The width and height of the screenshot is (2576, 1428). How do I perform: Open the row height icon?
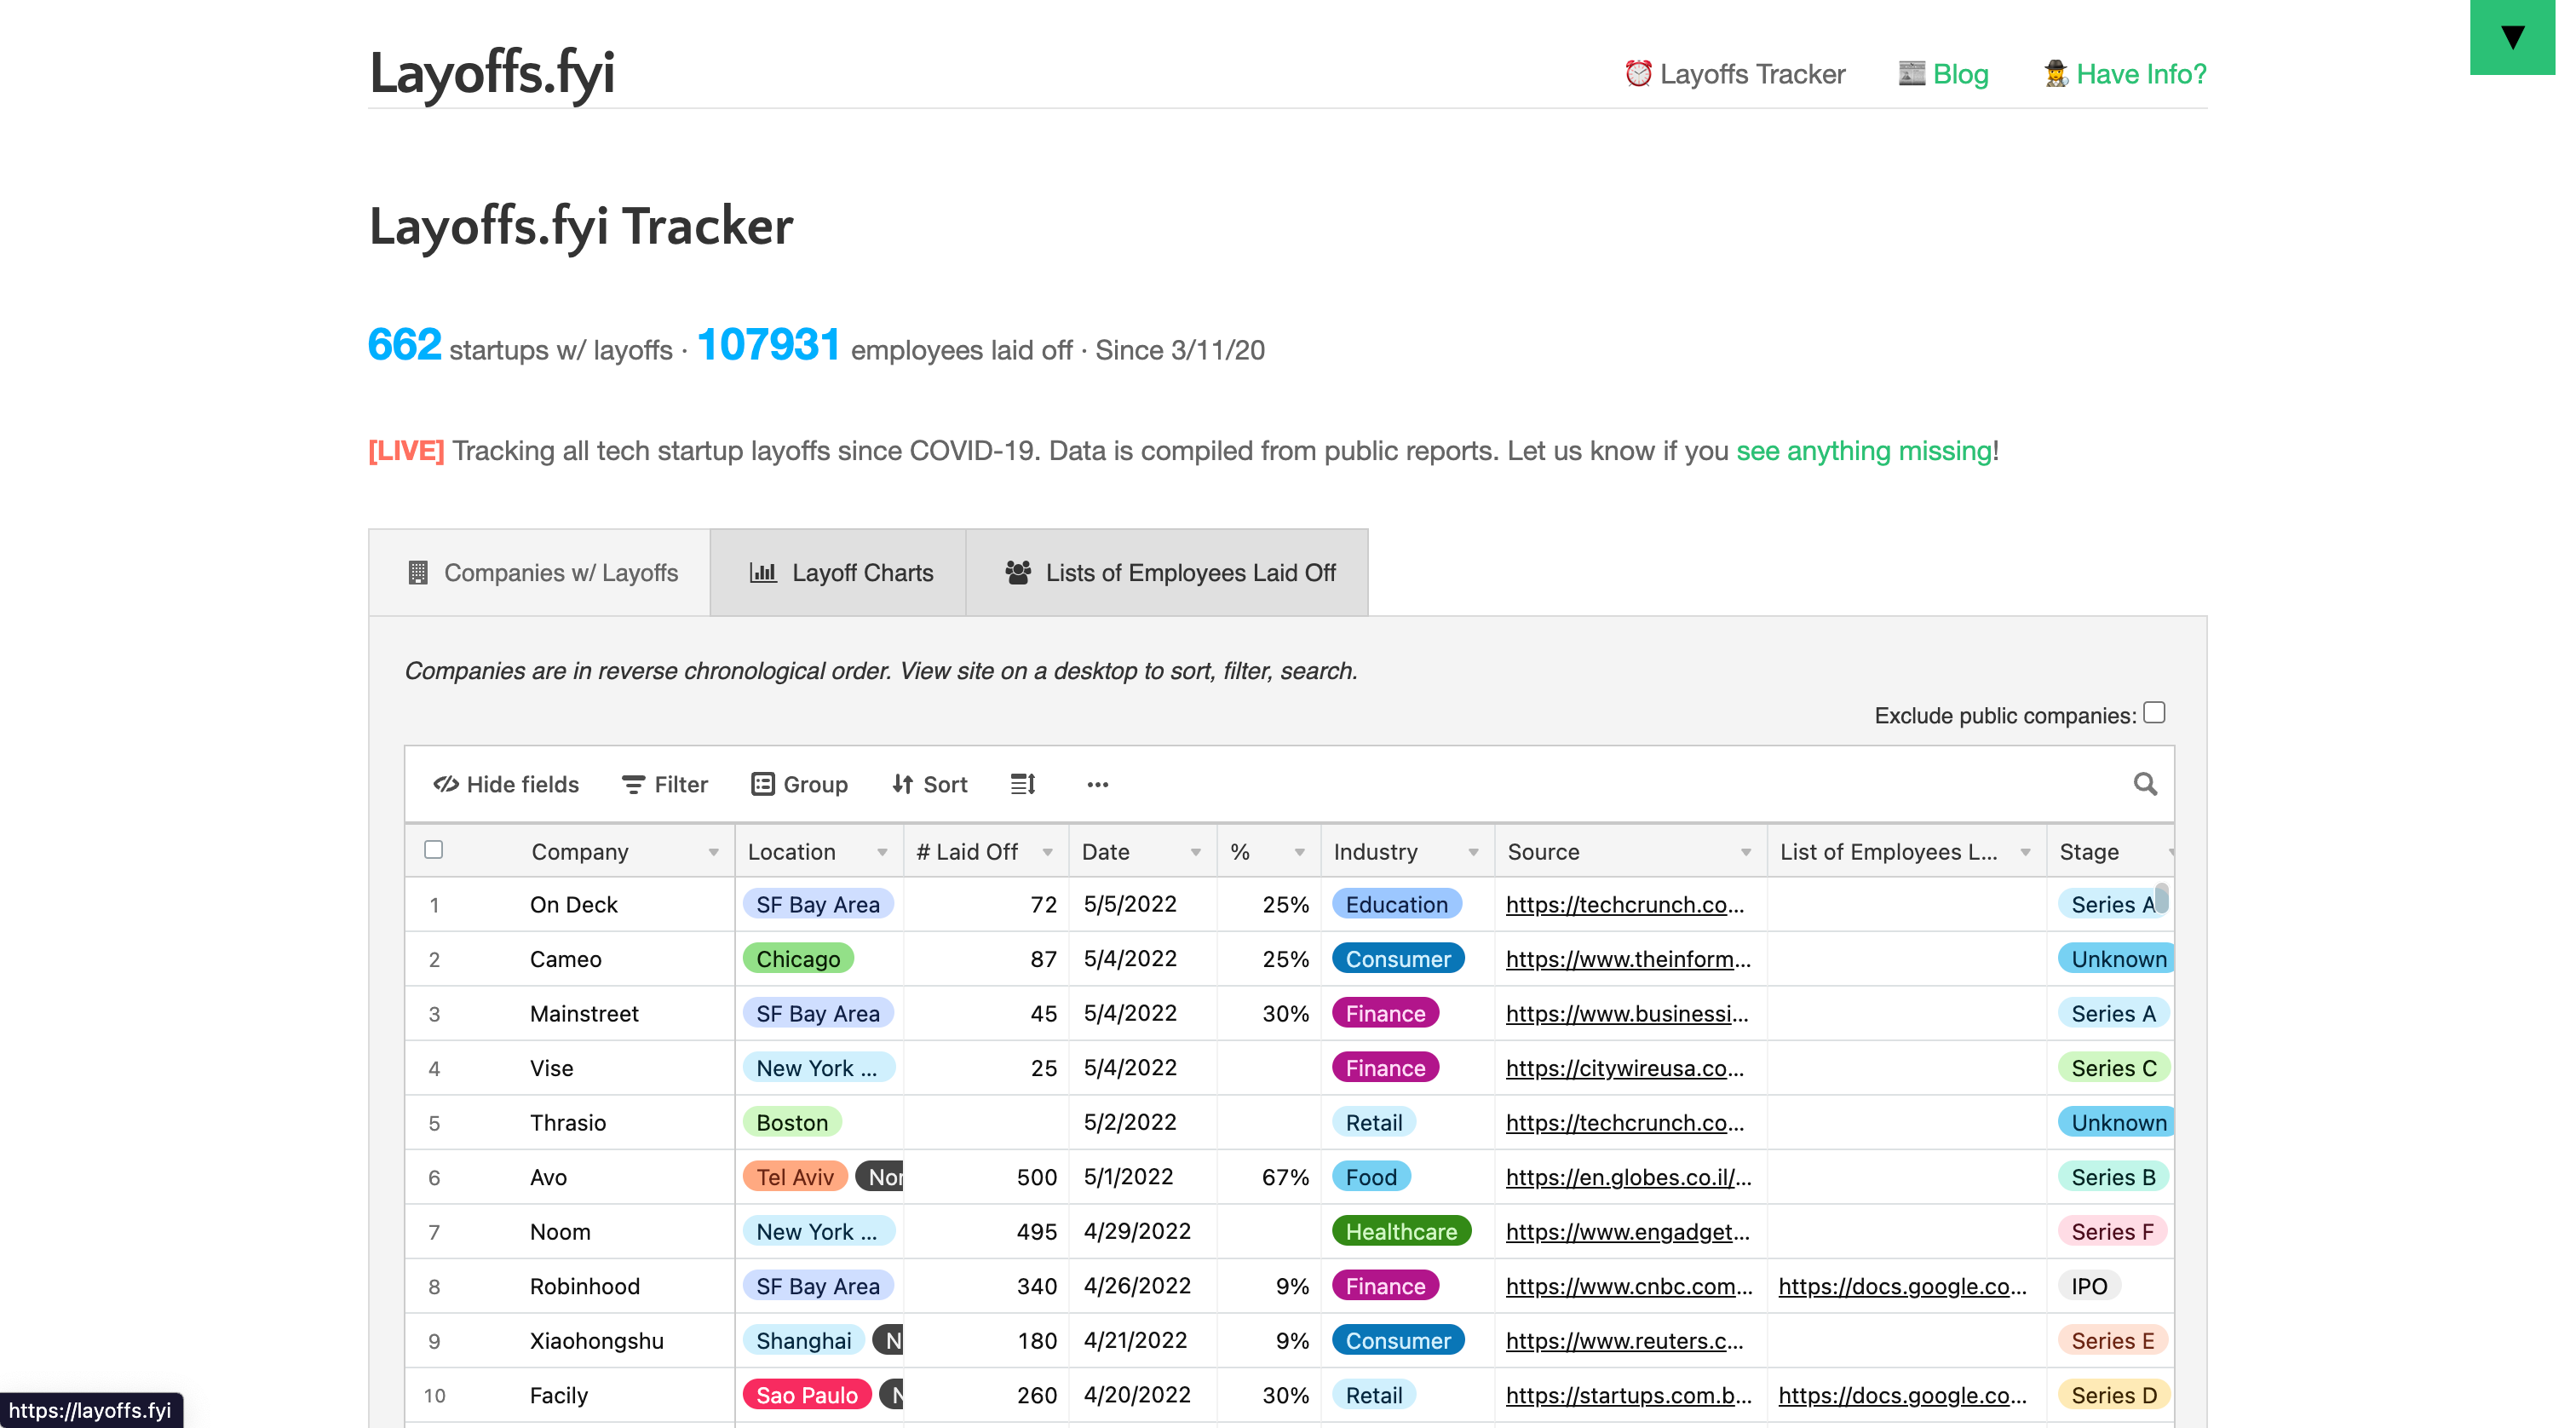pyautogui.click(x=1022, y=784)
